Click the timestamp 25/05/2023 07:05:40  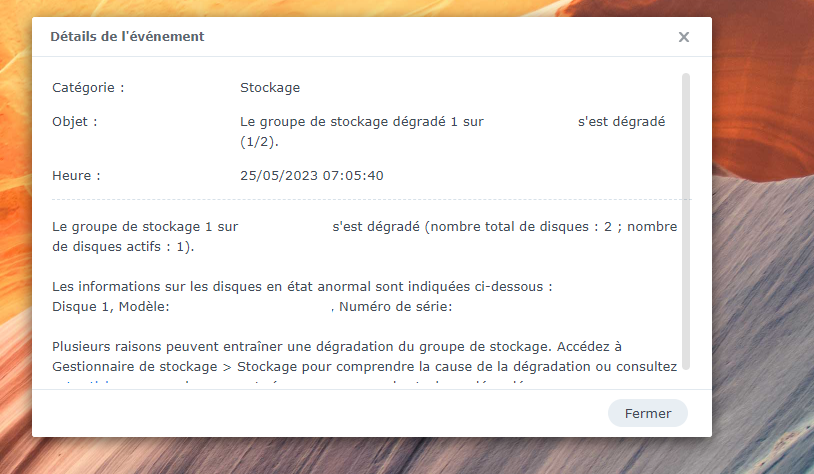(x=311, y=175)
